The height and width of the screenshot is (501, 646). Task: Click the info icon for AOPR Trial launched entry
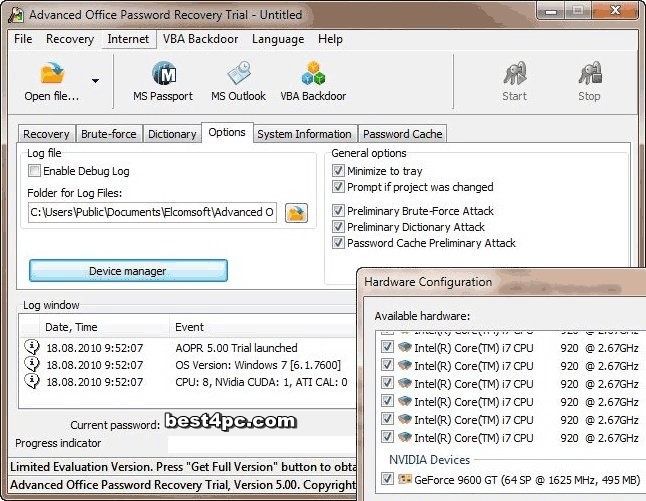(x=32, y=347)
